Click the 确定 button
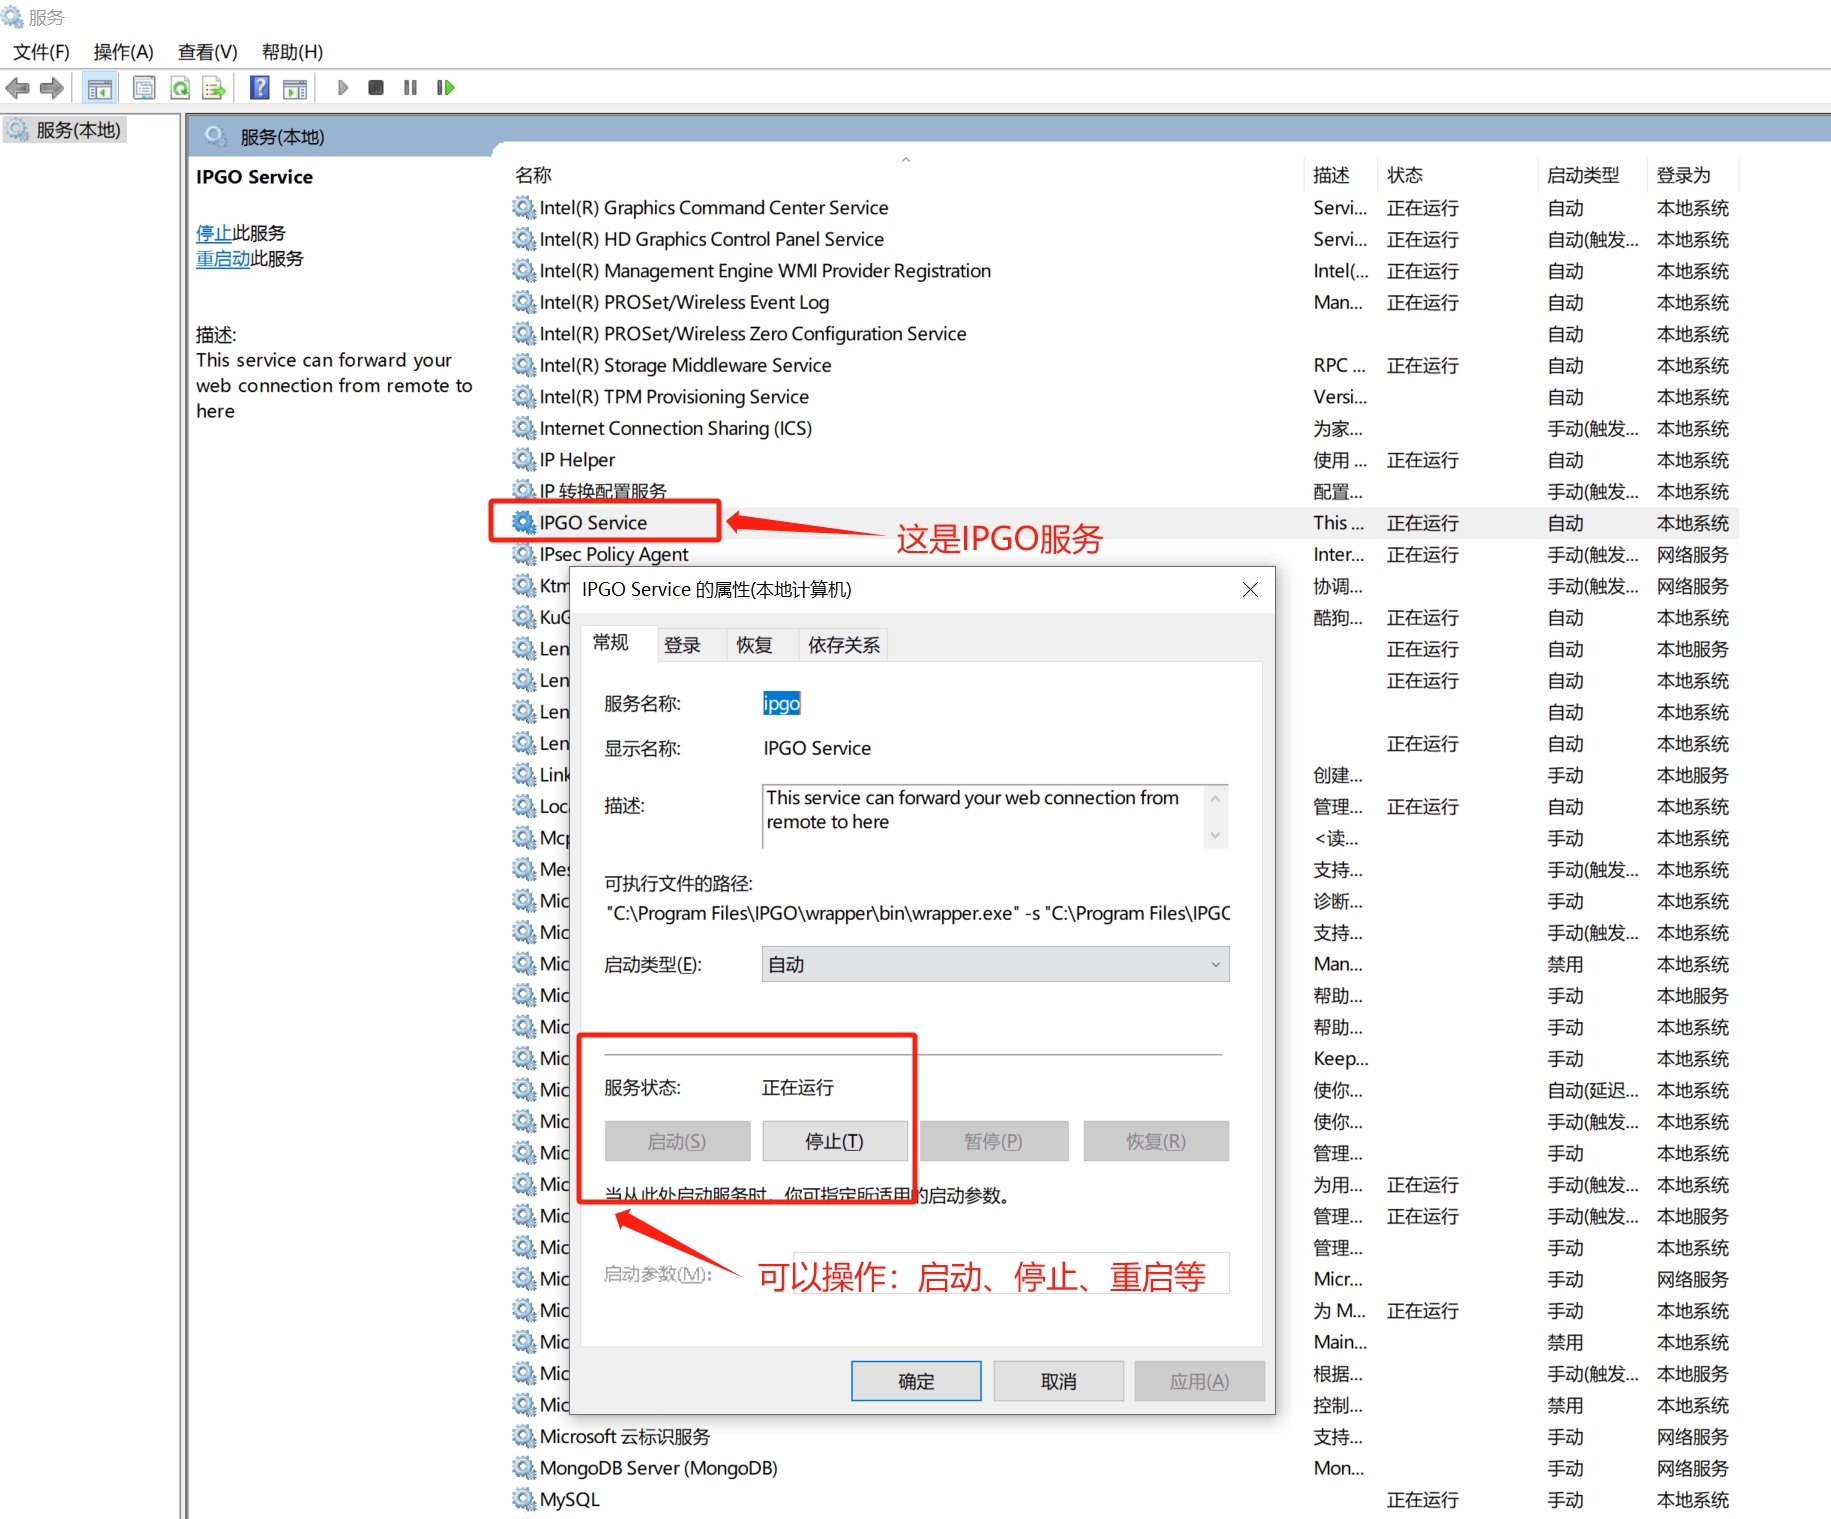Screen dimensions: 1831x1519 (x=916, y=1381)
